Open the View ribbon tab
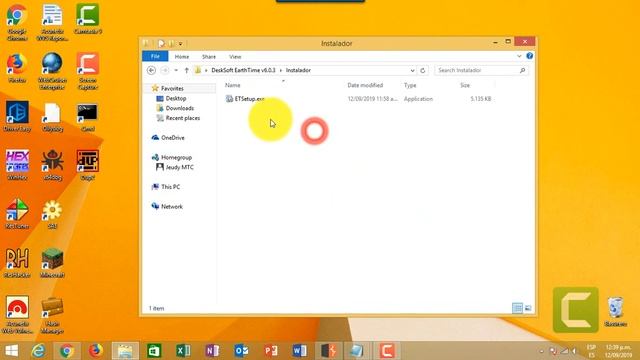 click(x=235, y=57)
